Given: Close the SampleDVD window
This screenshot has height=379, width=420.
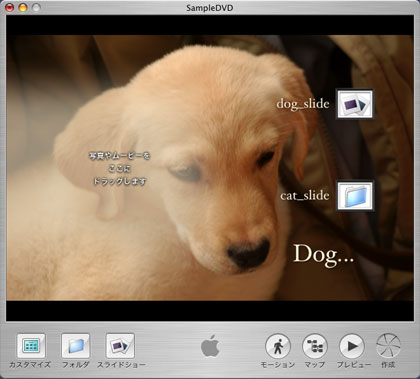Looking at the screenshot, I should pos(10,7).
